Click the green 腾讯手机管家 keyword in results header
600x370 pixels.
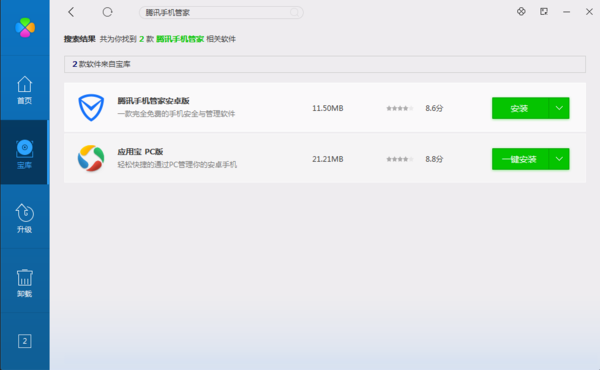[180, 39]
